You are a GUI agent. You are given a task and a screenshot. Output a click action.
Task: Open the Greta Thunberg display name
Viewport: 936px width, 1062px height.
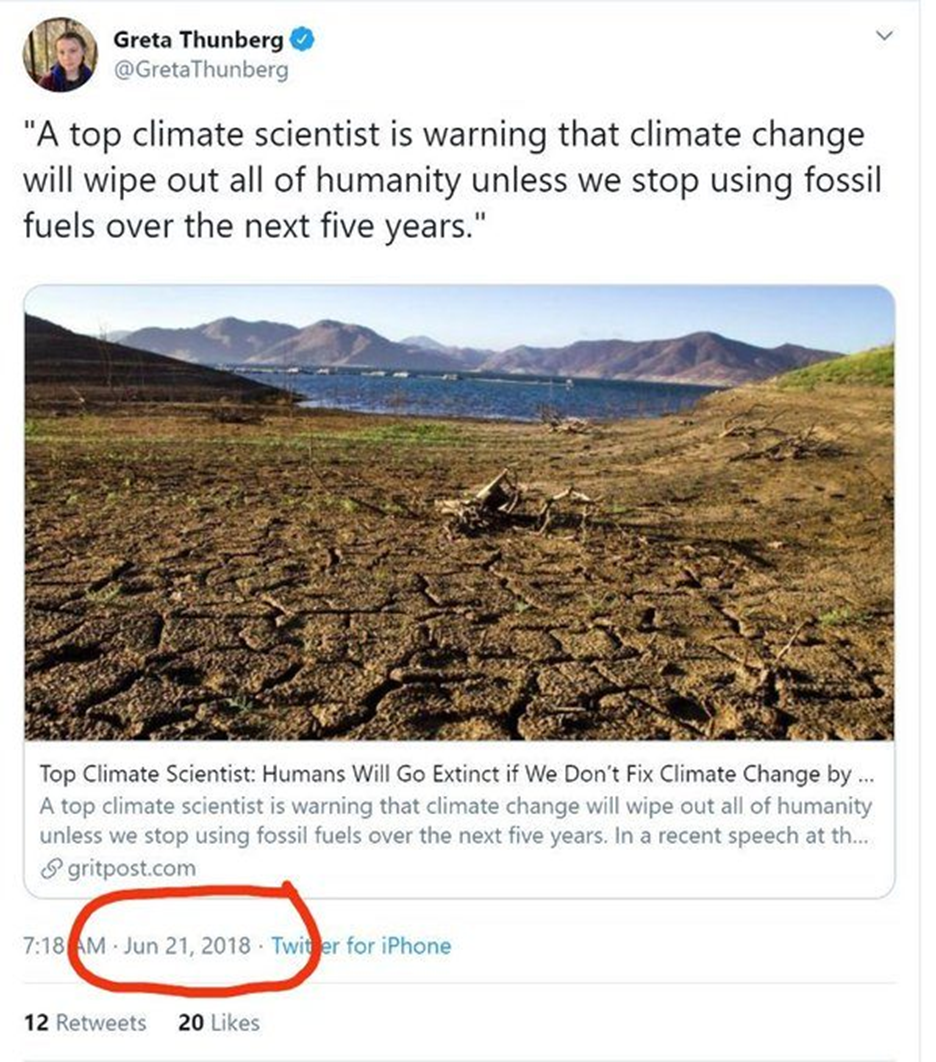tap(198, 41)
